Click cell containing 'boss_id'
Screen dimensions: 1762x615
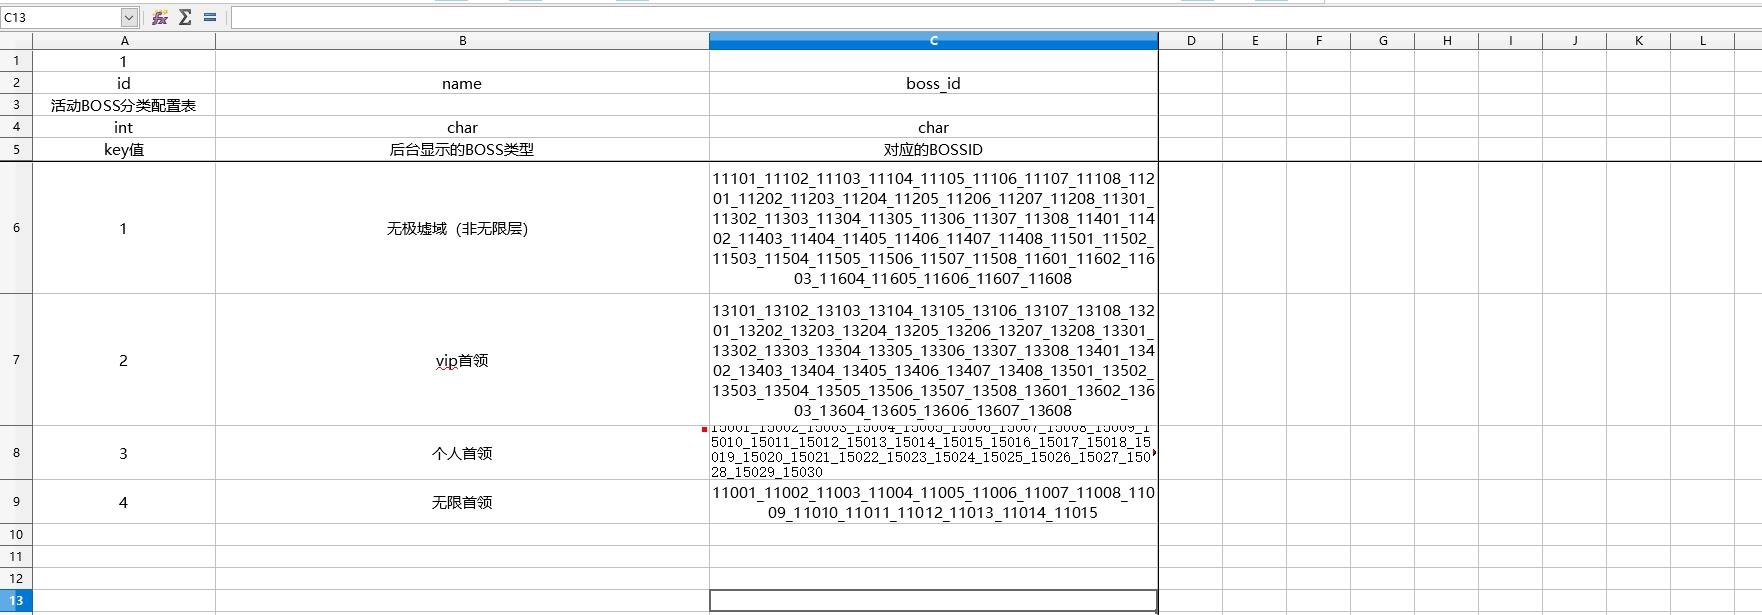934,83
